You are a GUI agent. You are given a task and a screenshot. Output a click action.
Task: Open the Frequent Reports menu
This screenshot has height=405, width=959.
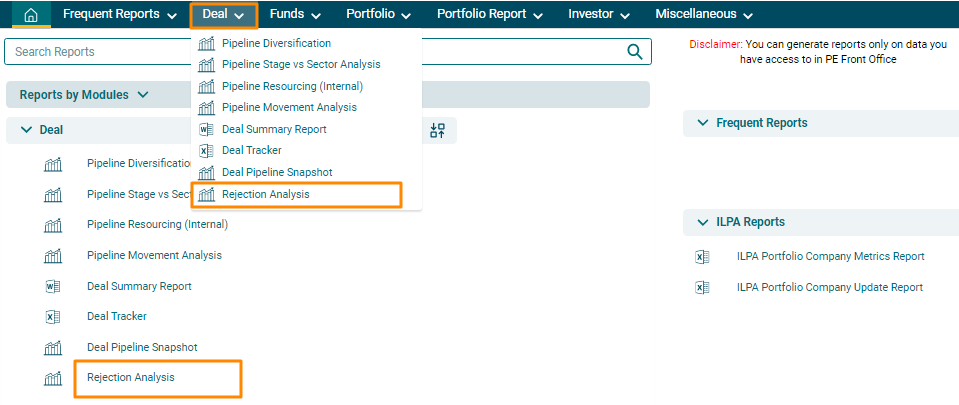(120, 15)
